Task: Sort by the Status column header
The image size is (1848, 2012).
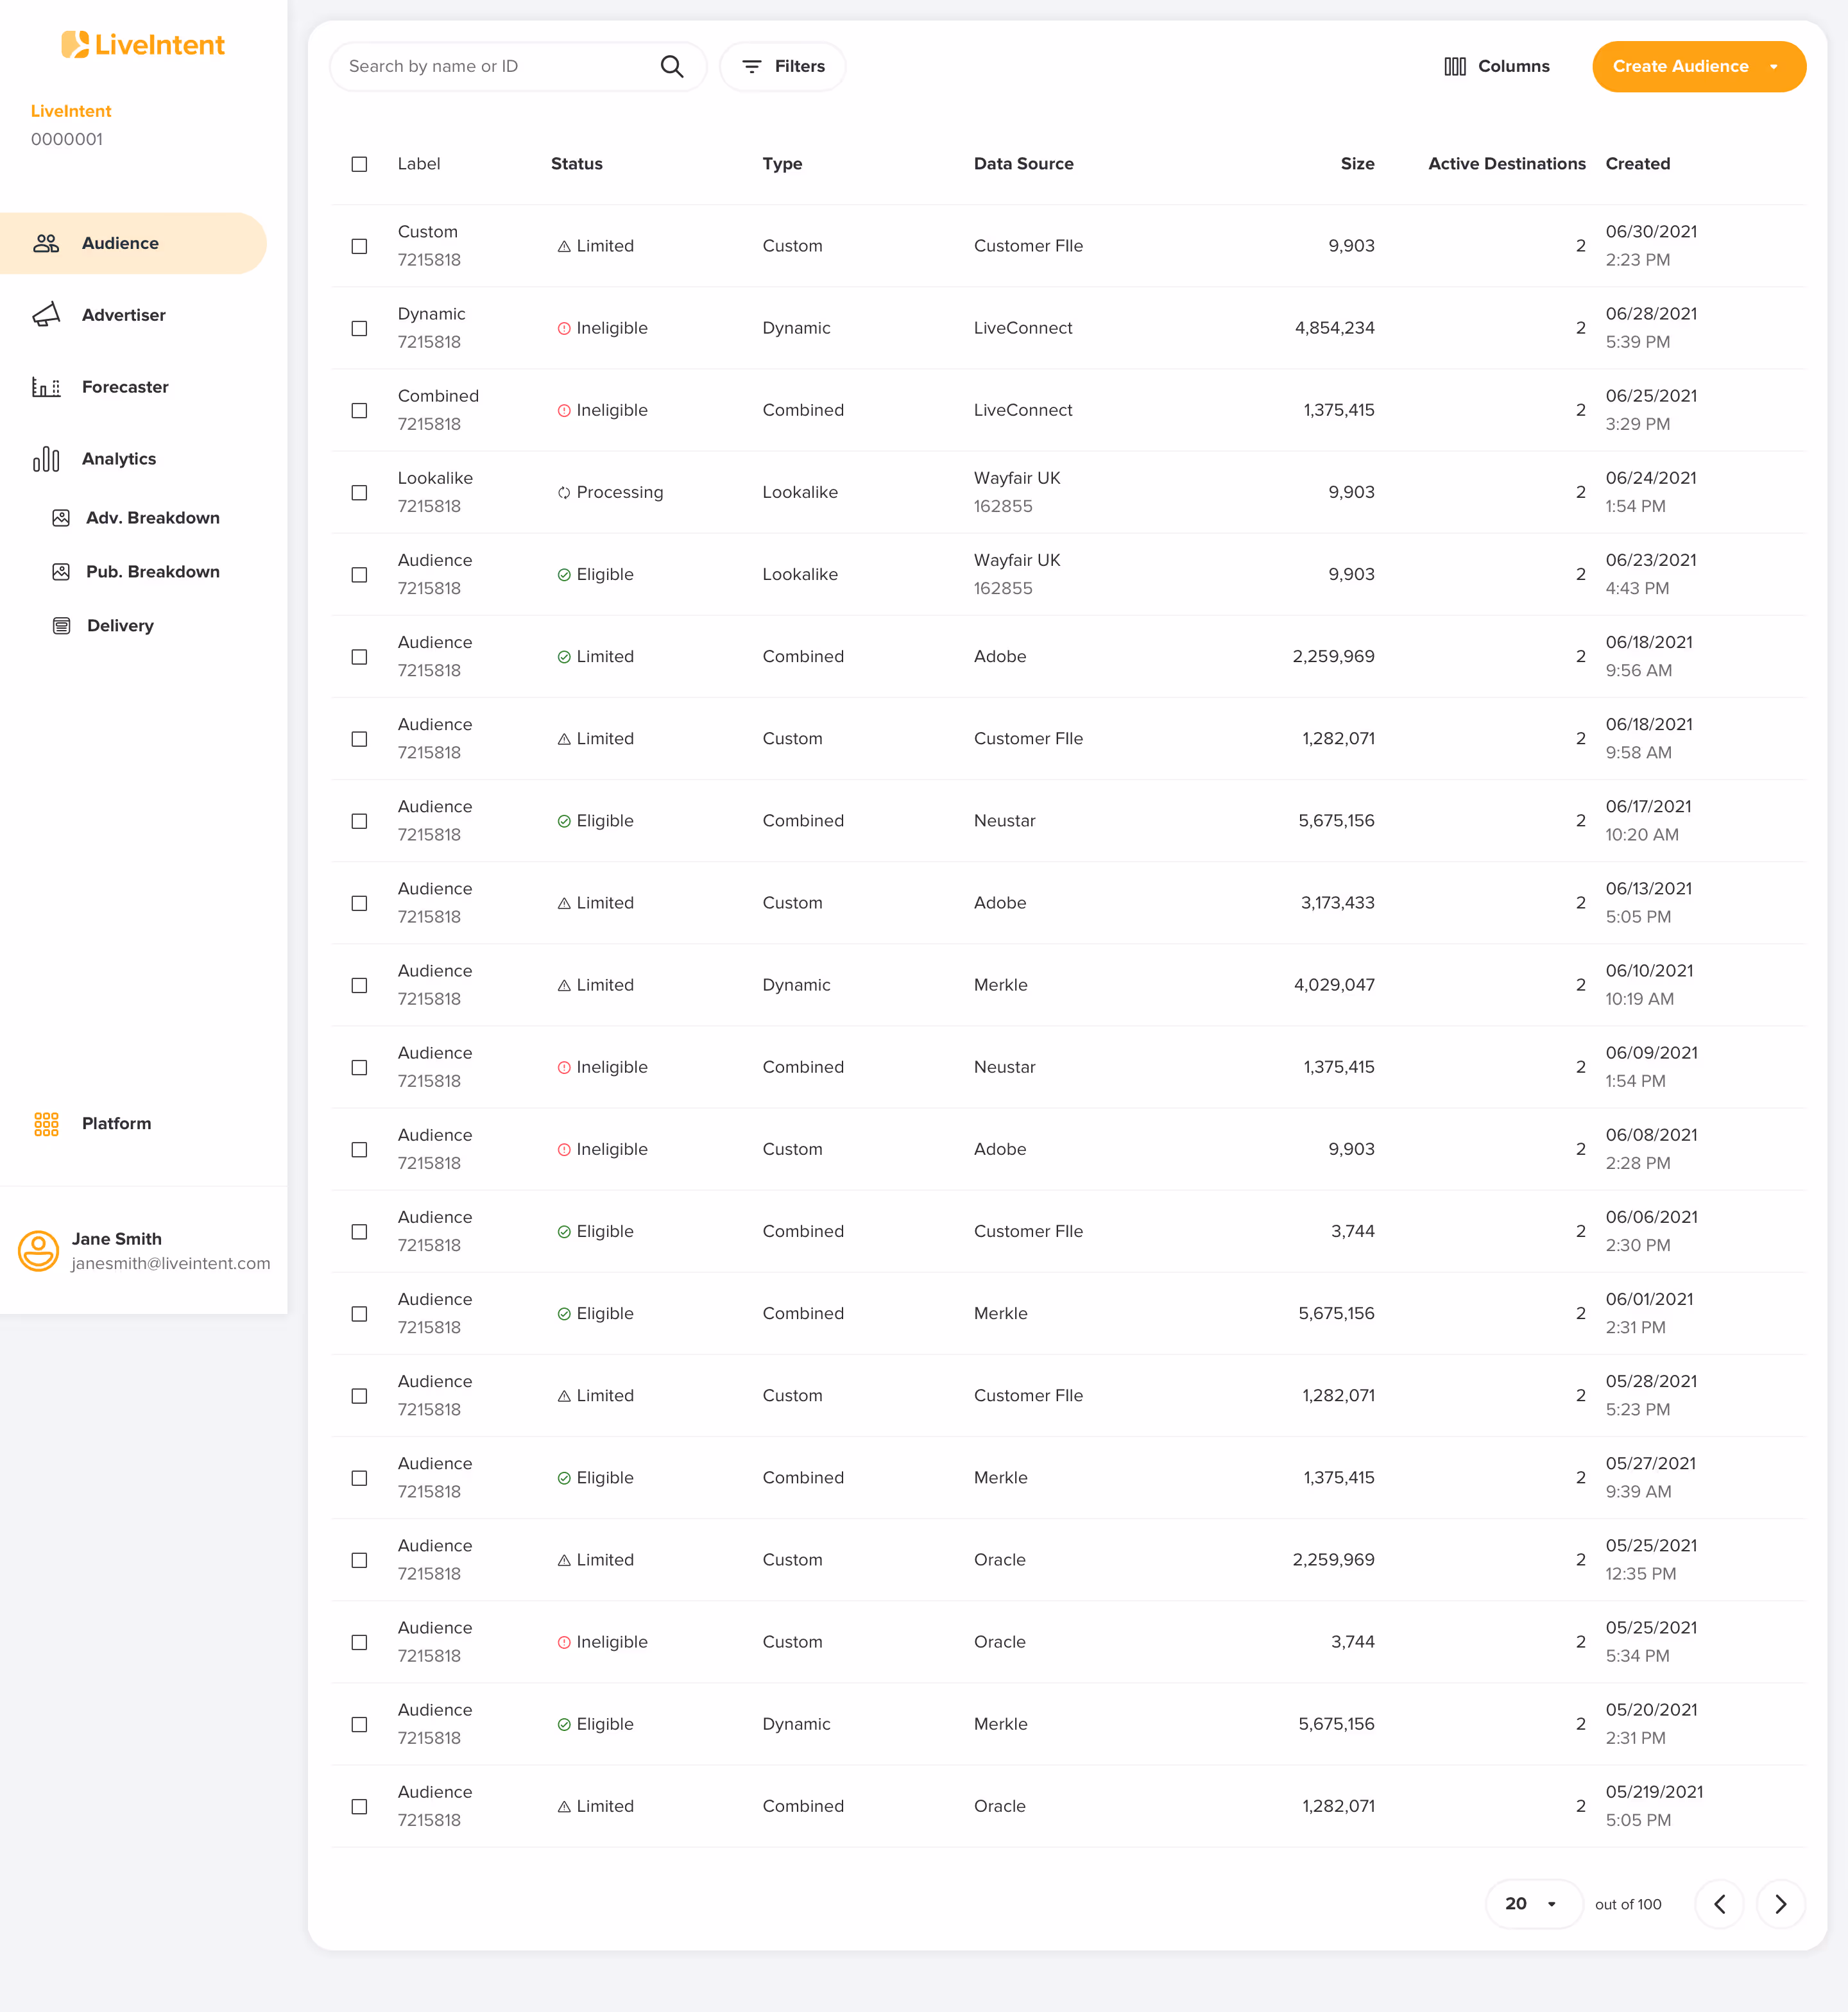Action: click(577, 164)
